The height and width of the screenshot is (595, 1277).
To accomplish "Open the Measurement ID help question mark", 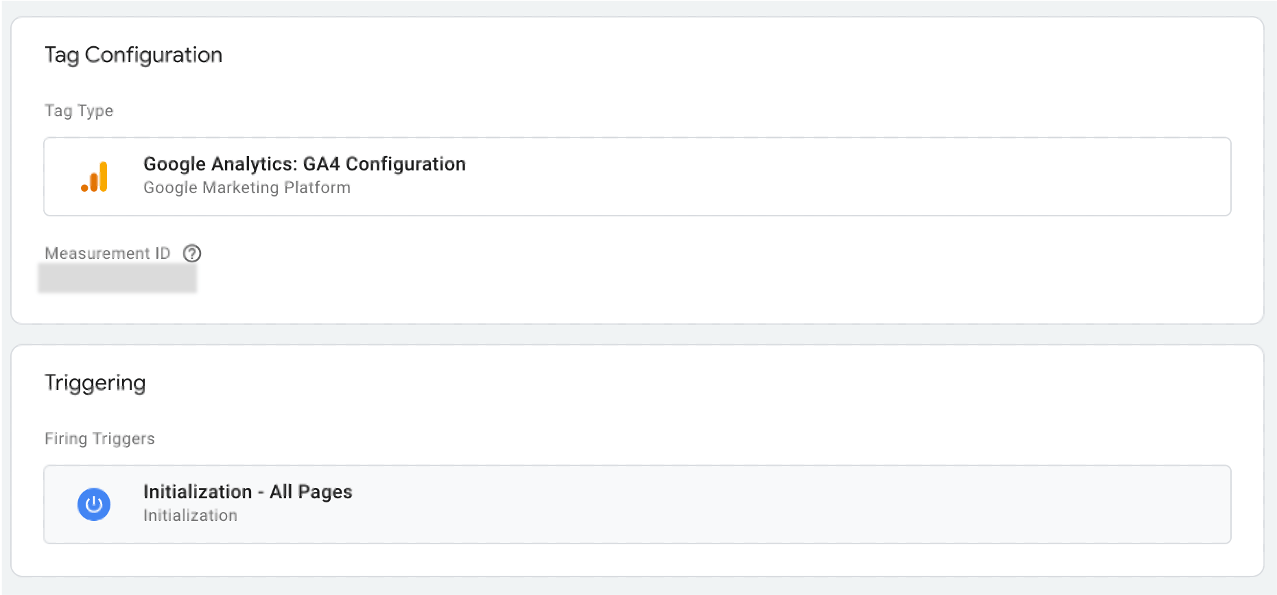I will point(192,253).
